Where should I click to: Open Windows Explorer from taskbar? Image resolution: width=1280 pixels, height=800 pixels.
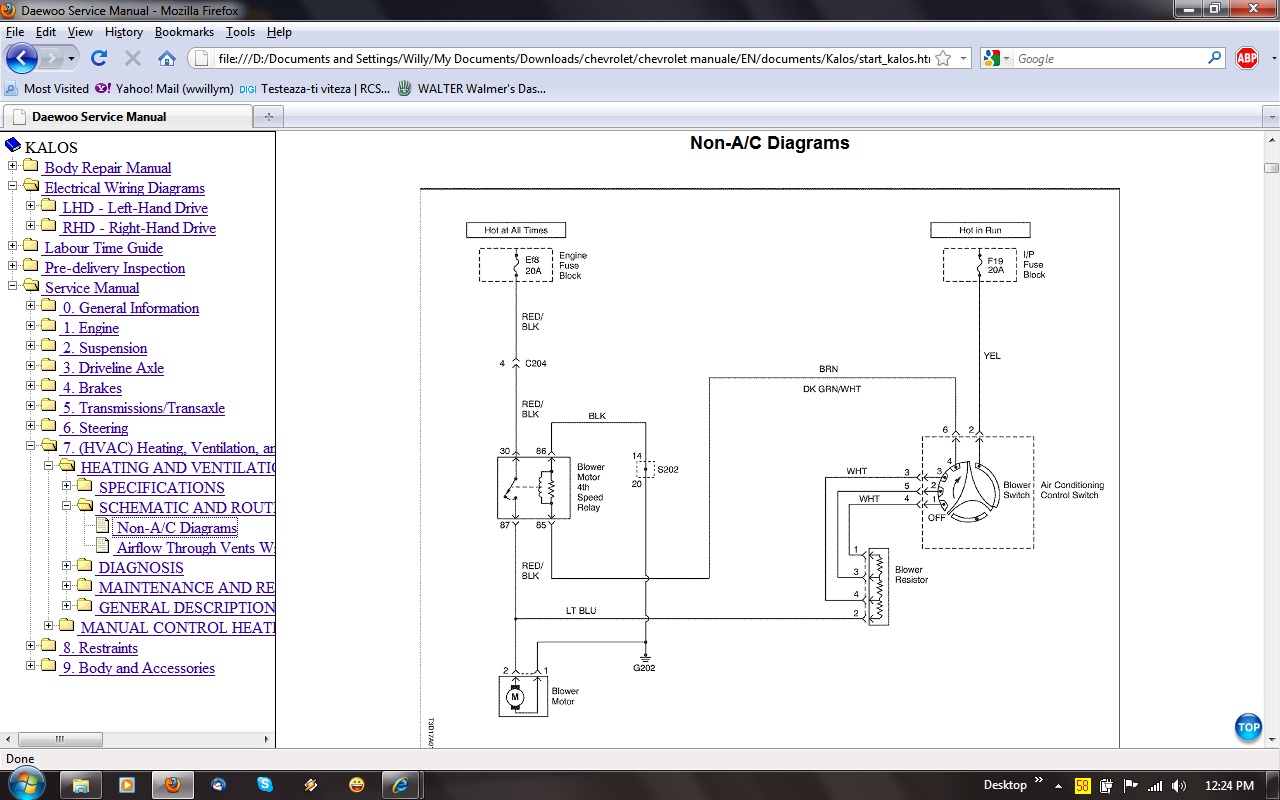[81, 785]
